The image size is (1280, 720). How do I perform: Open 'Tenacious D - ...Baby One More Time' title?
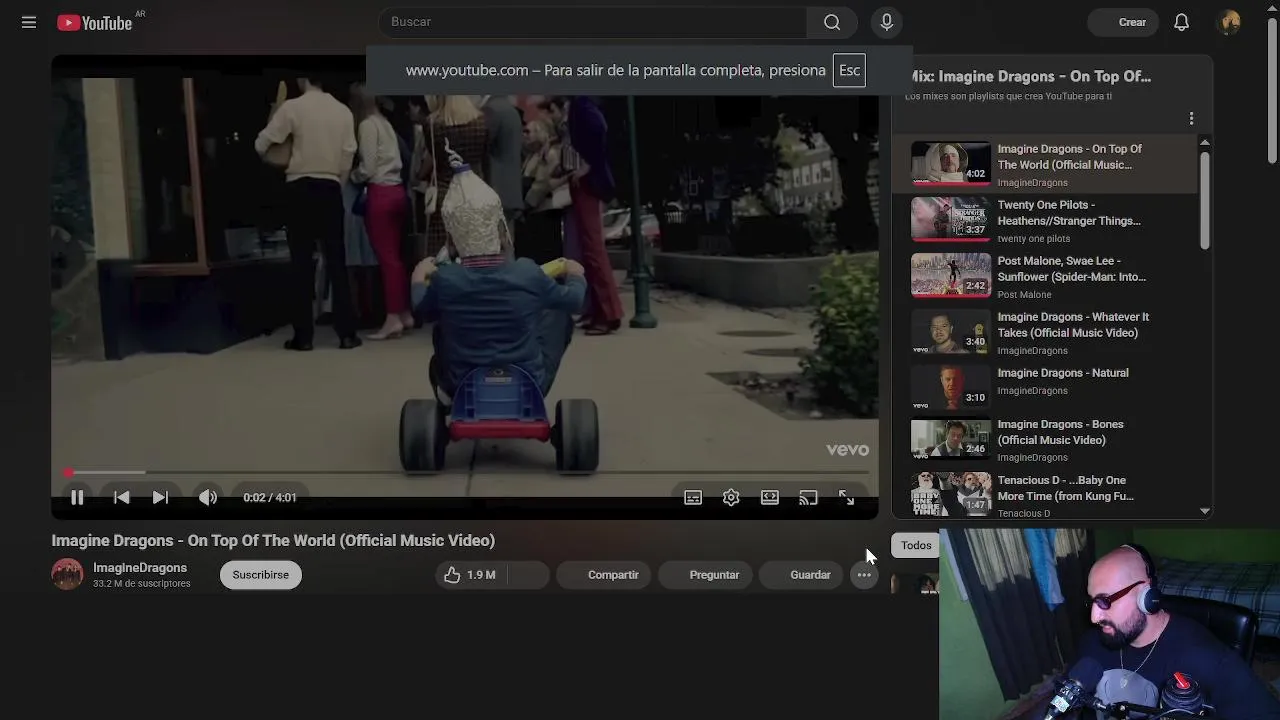1065,488
